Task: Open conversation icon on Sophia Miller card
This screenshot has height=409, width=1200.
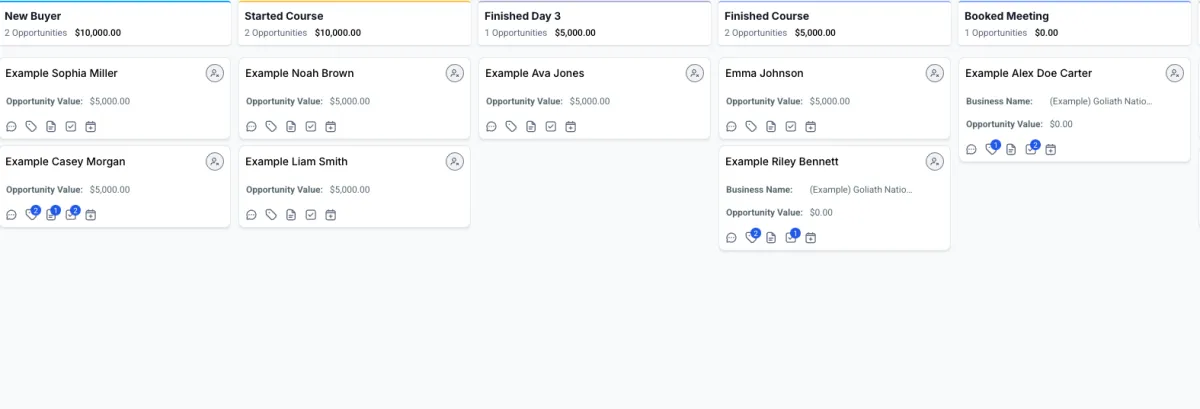Action: (11, 127)
